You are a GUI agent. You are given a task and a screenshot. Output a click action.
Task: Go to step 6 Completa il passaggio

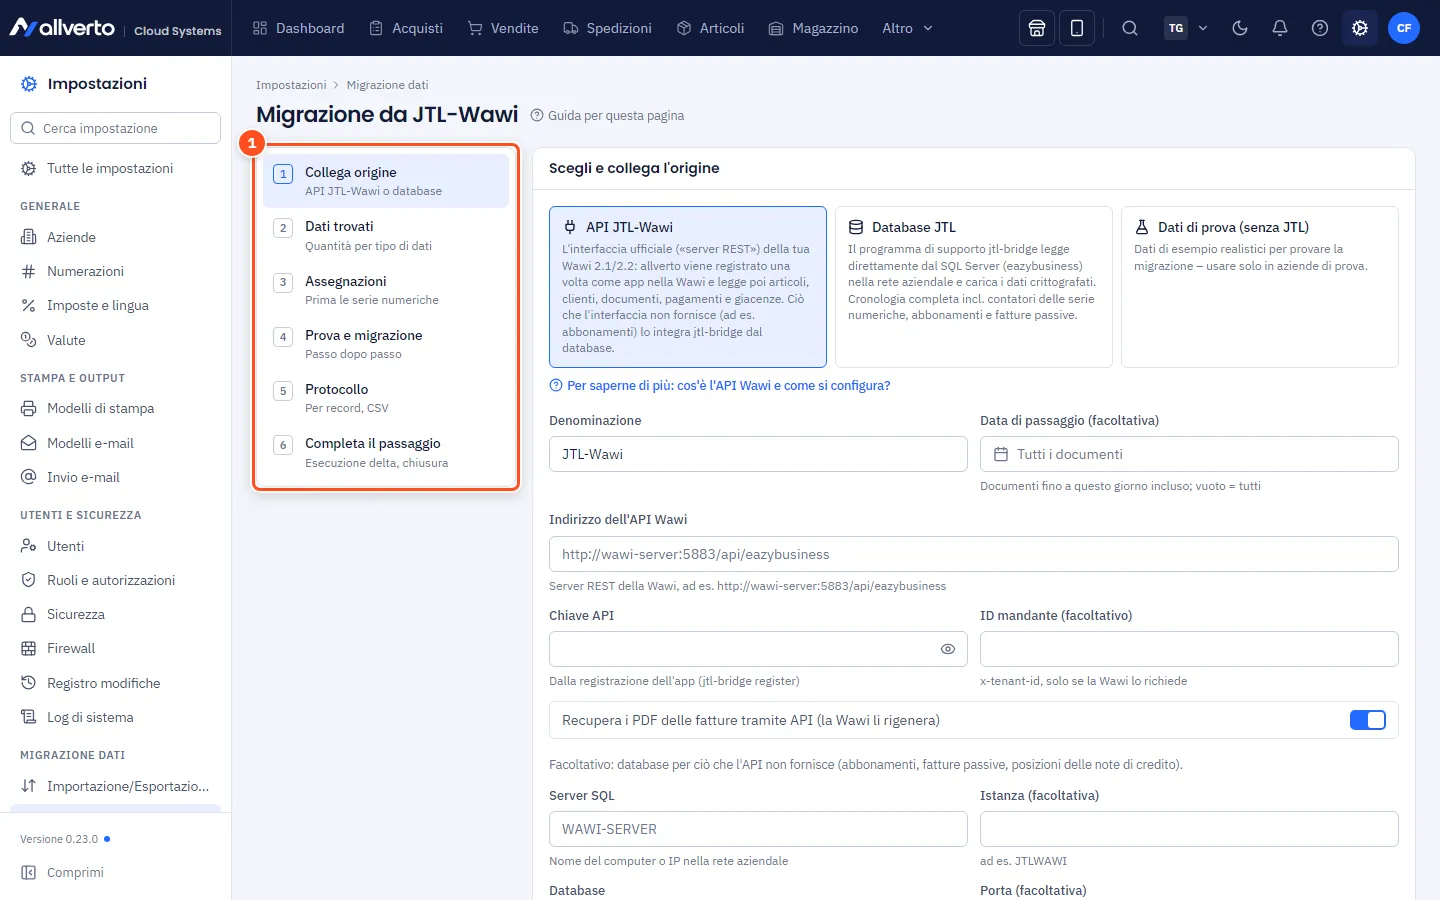tap(386, 452)
